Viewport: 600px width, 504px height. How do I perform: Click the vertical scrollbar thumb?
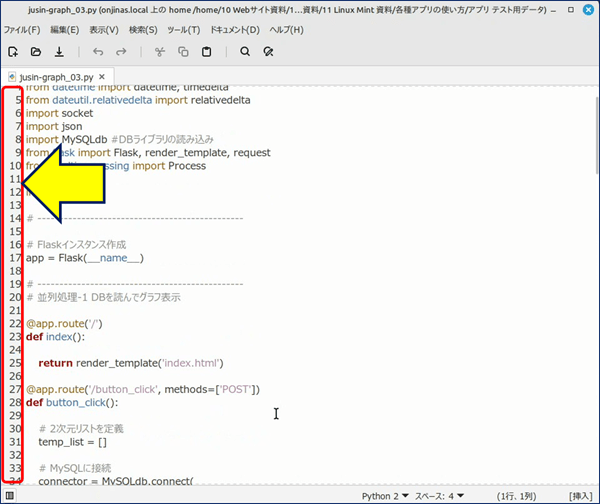597,136
